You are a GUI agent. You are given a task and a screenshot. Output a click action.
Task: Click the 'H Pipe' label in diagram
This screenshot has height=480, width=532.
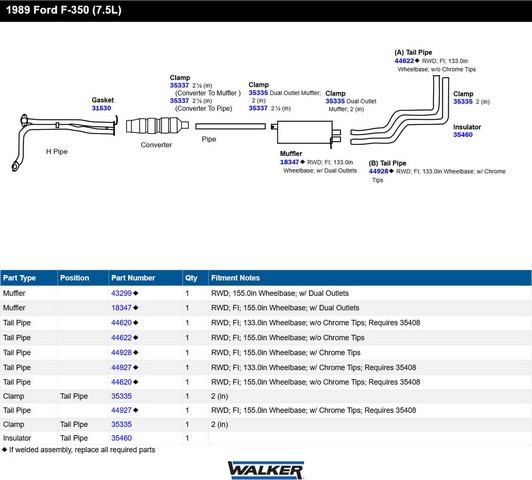tap(57, 152)
